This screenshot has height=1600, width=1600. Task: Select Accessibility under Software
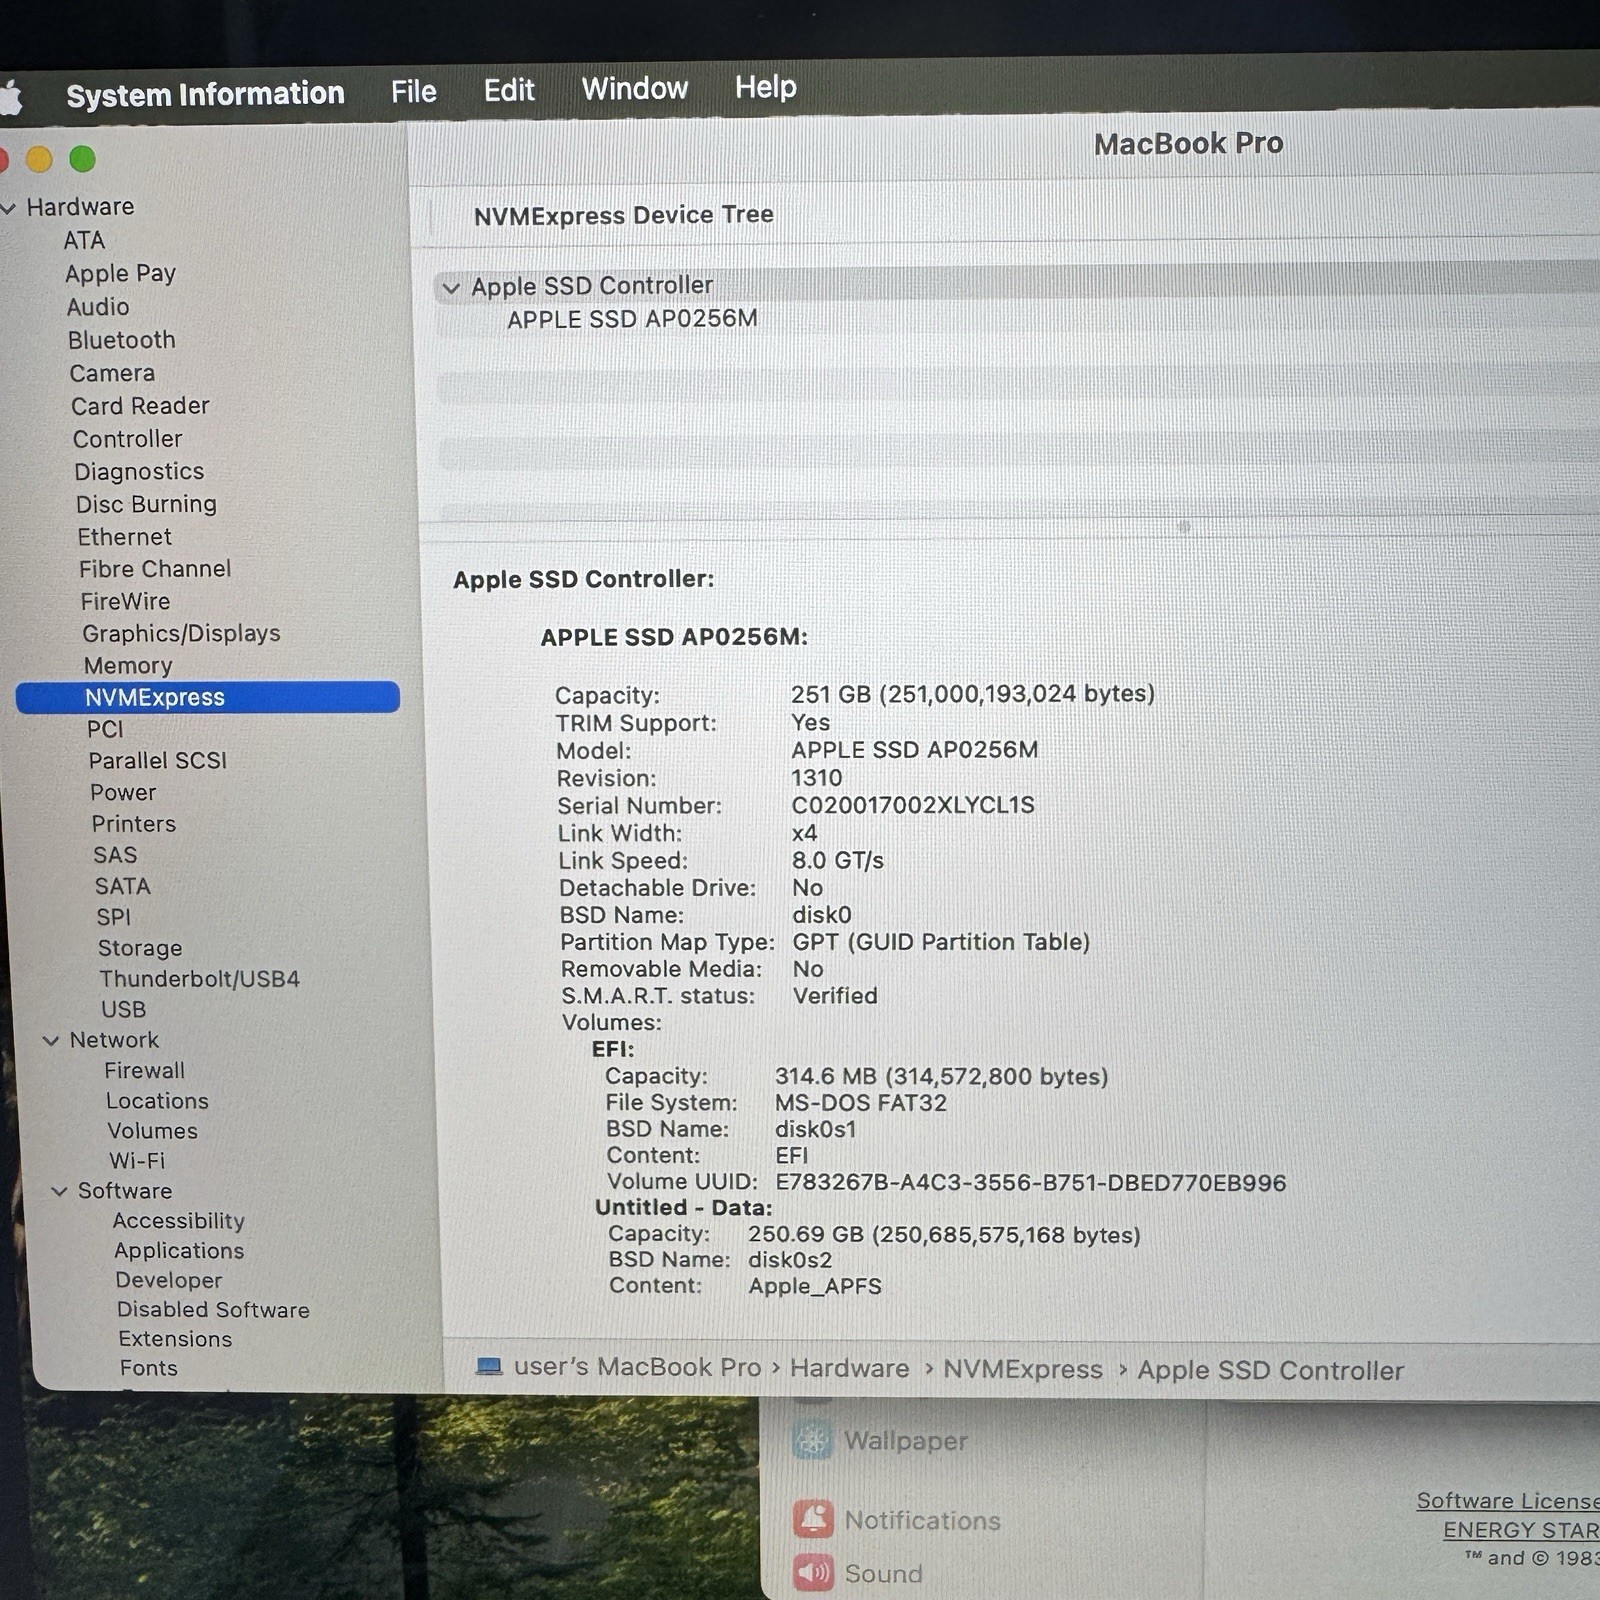[178, 1221]
